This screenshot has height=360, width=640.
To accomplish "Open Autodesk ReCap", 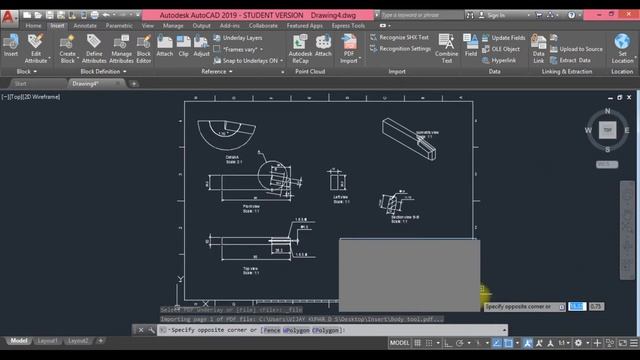I will pos(300,49).
